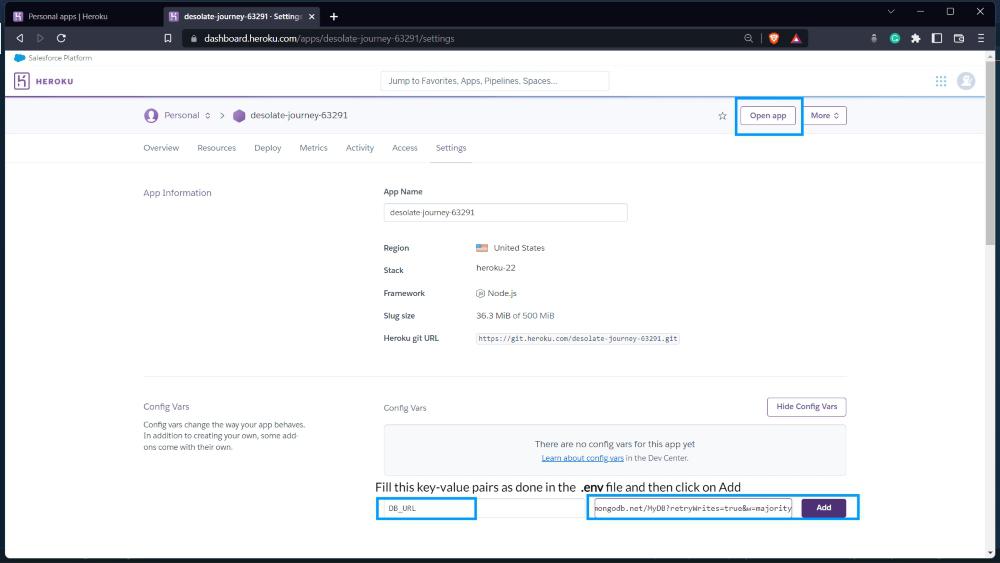The image size is (1000, 563).
Task: Click the Brave Rewards triangle icon
Action: (796, 38)
